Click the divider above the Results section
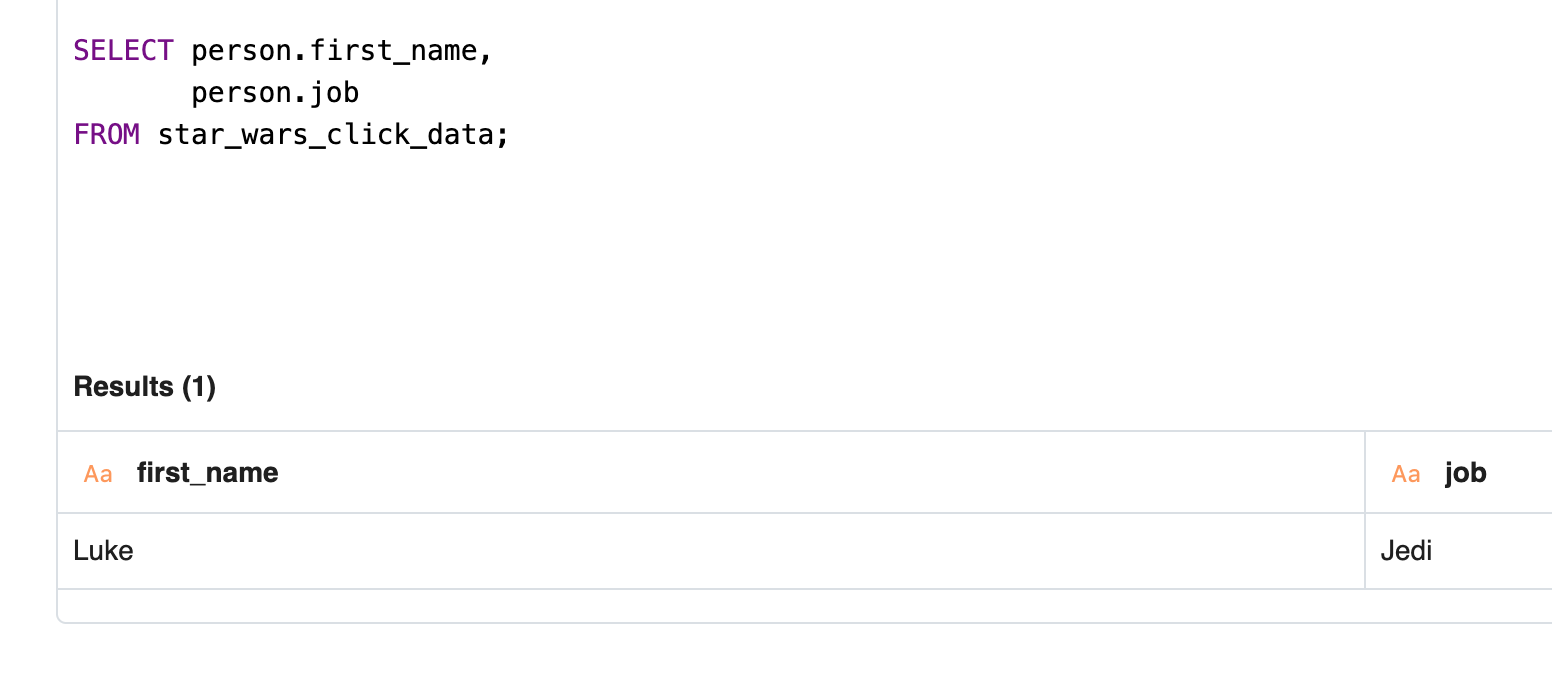The image size is (1552, 674). tap(700, 430)
